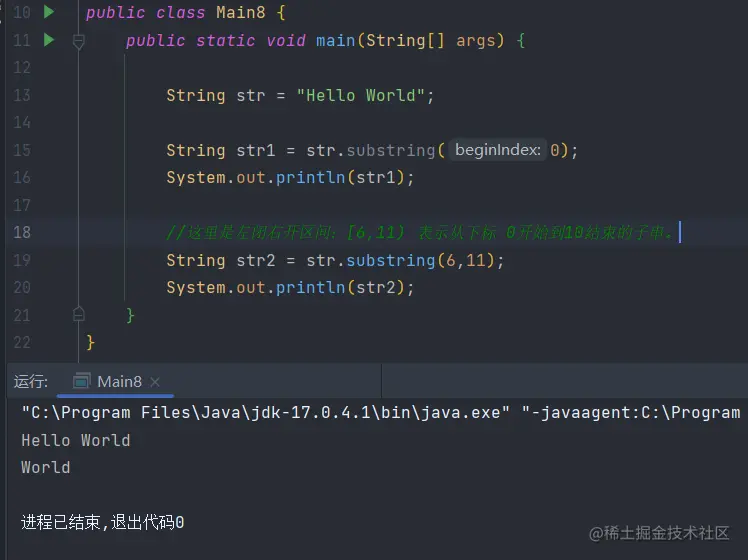The image size is (748, 560).
Task: Click the str2 variable declaration
Action: coord(256,260)
